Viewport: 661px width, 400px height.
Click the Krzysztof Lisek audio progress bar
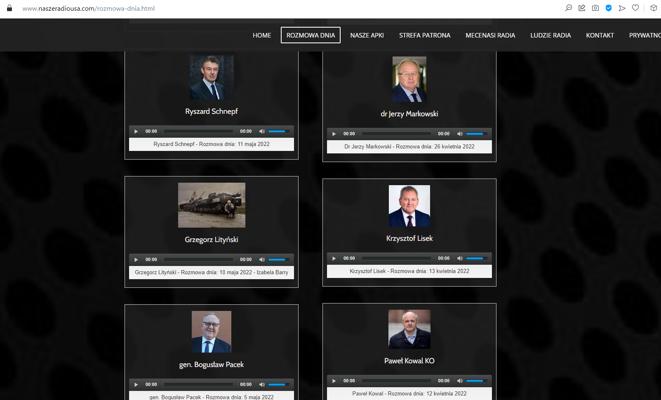click(x=396, y=258)
